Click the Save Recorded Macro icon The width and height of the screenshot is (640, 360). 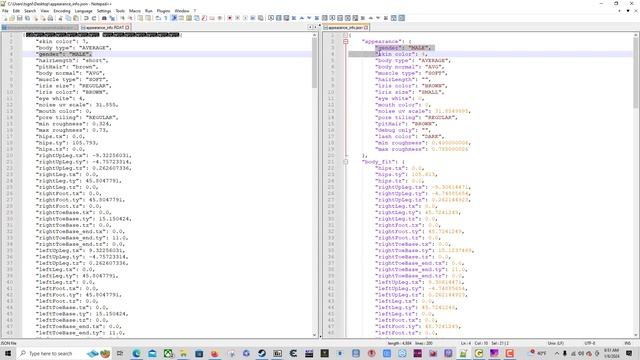260,18
